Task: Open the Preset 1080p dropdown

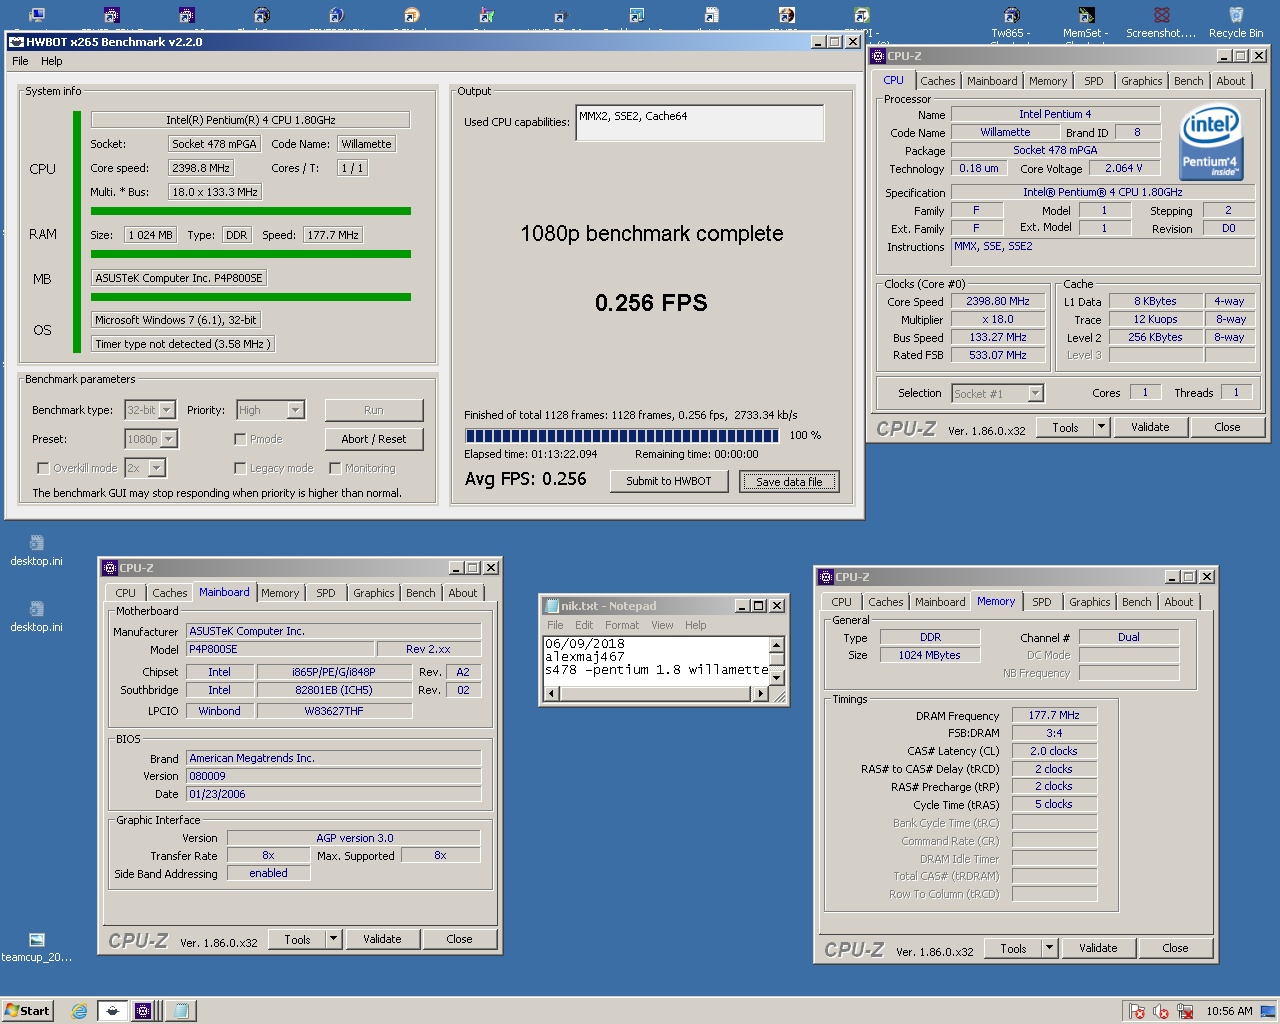Action: (151, 439)
